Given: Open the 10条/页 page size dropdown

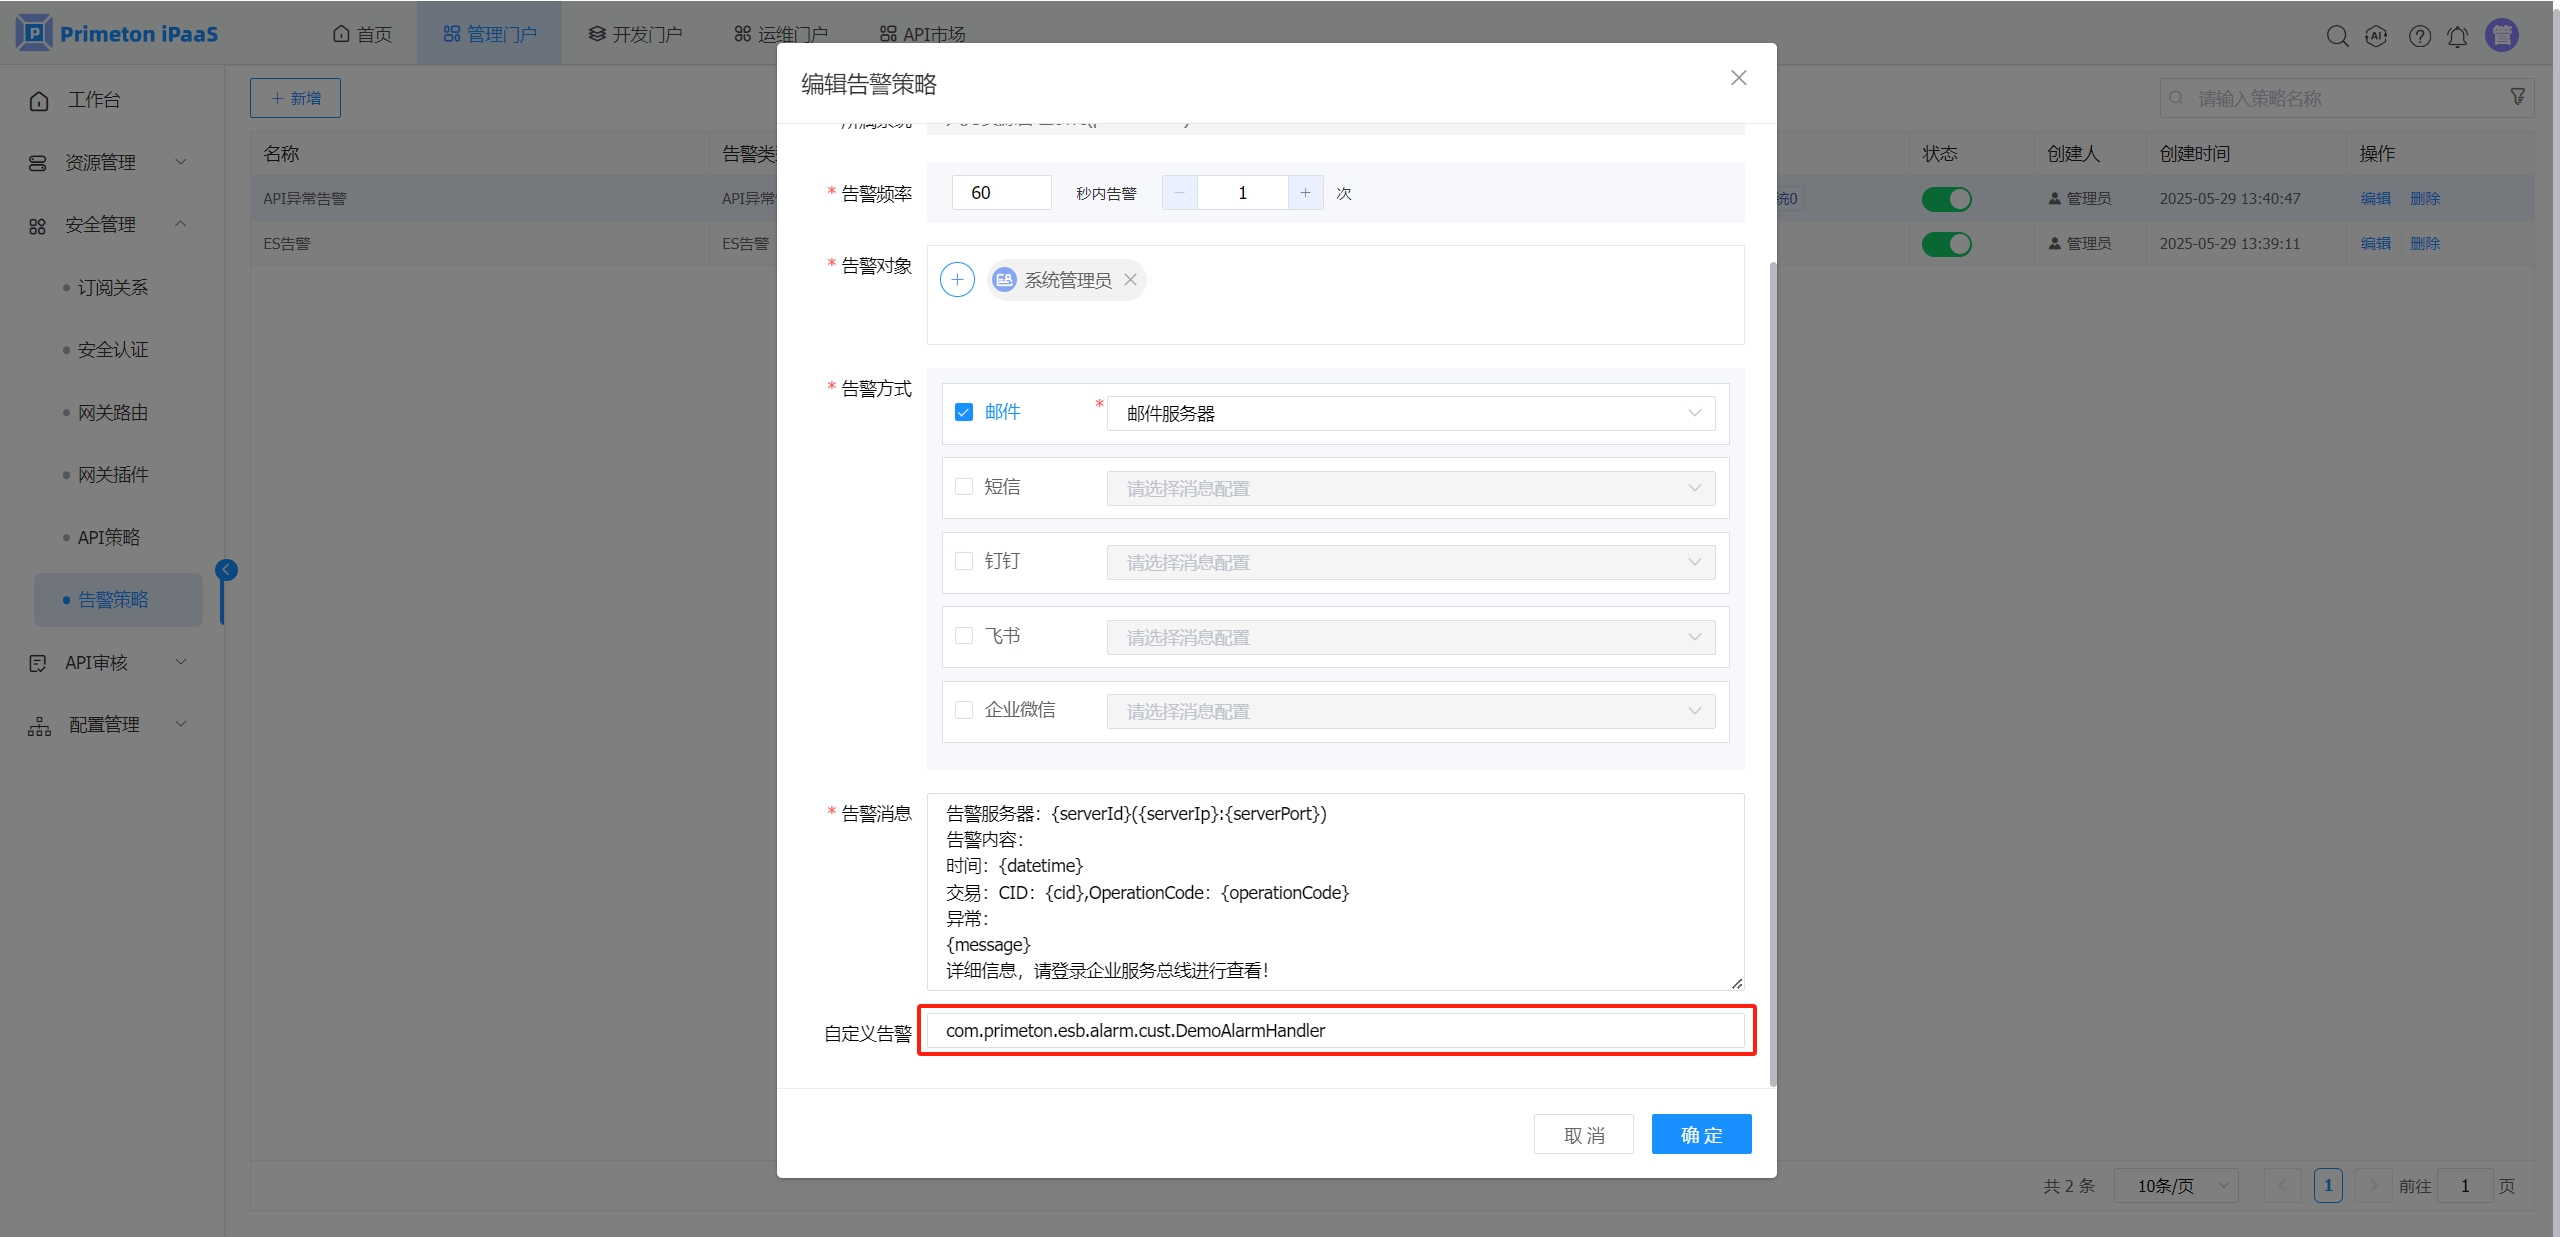Looking at the screenshot, I should click(2175, 1186).
